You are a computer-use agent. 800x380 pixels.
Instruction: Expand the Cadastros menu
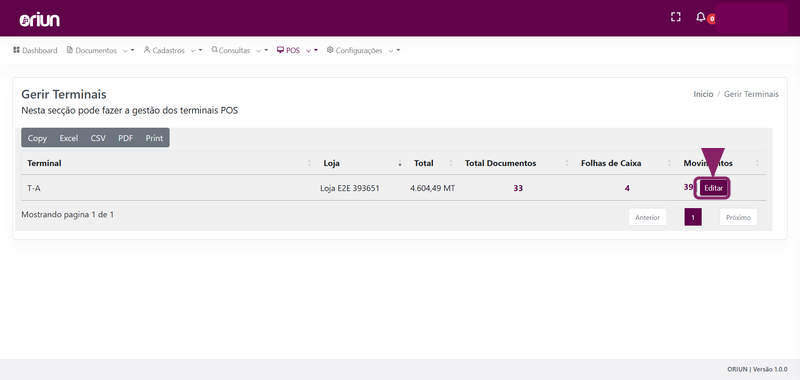click(x=173, y=50)
